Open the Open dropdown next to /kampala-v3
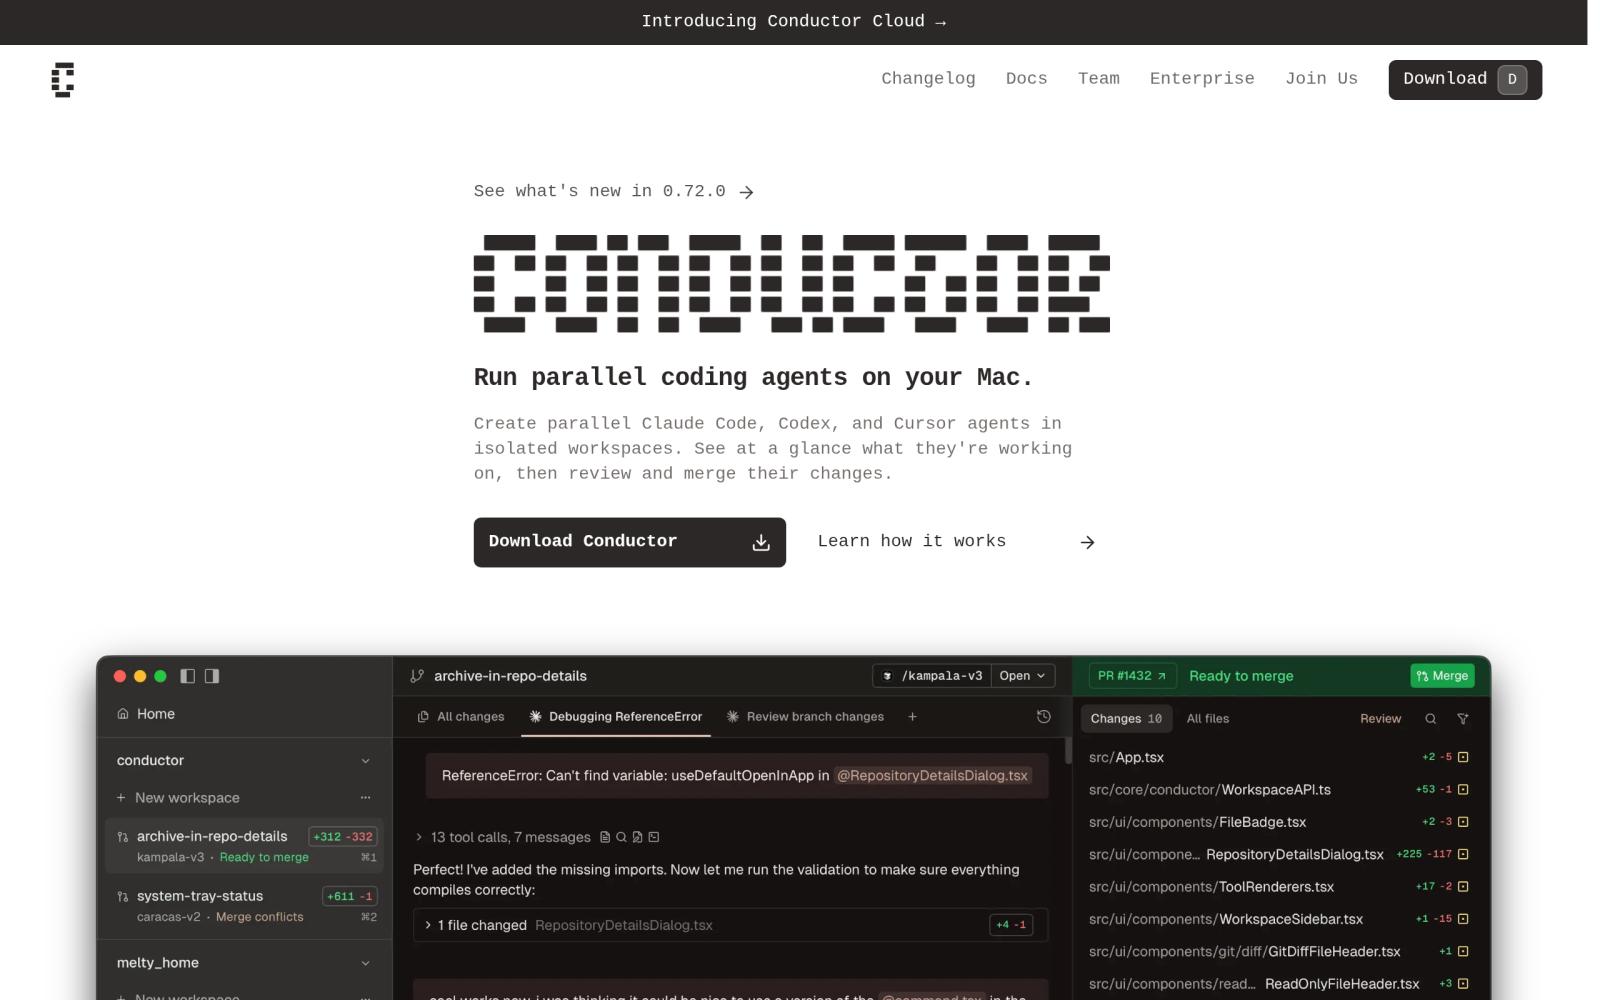 pyautogui.click(x=1022, y=676)
